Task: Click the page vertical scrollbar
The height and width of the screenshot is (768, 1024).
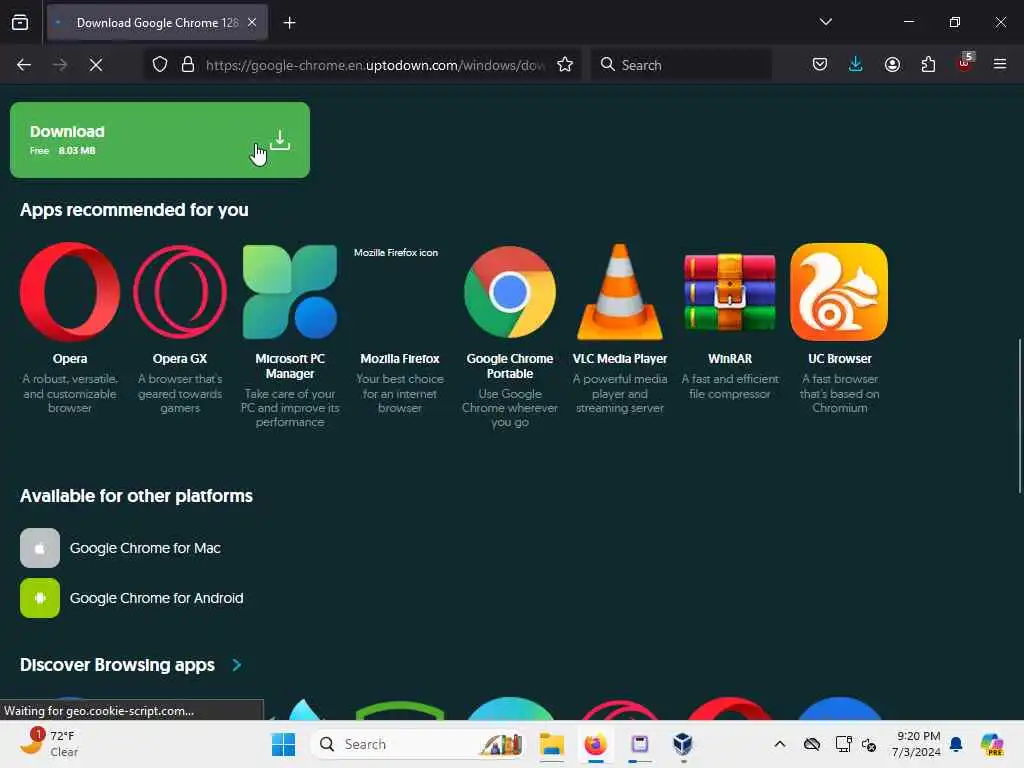Action: (x=1019, y=415)
